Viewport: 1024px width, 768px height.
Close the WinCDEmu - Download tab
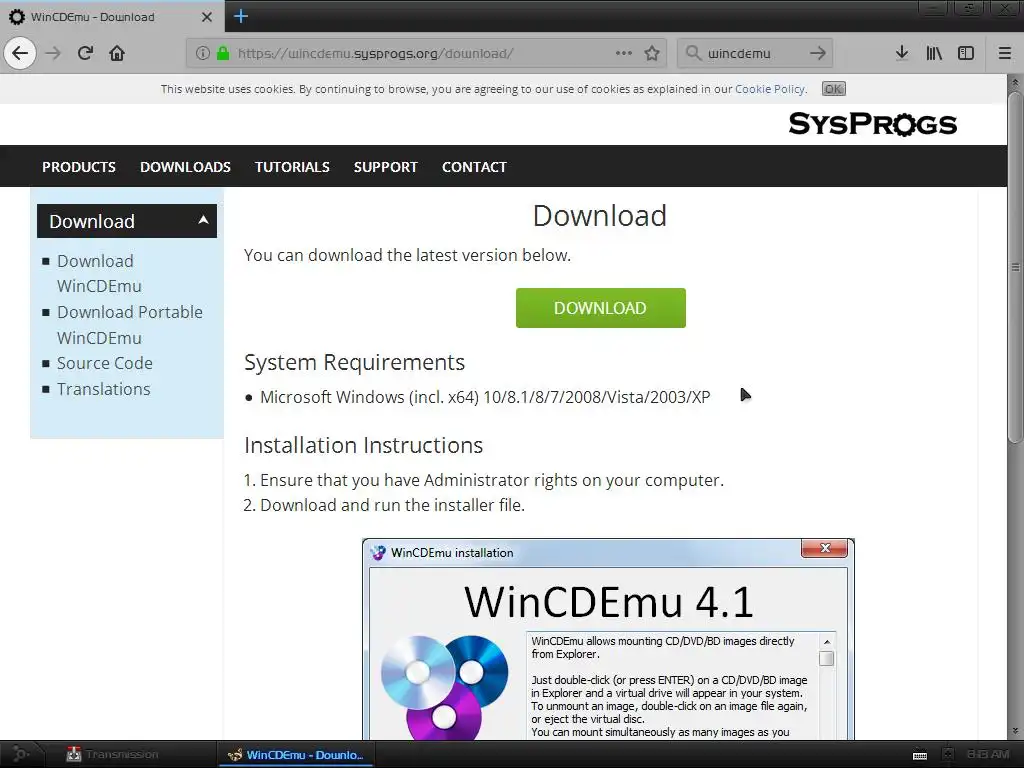(x=207, y=17)
